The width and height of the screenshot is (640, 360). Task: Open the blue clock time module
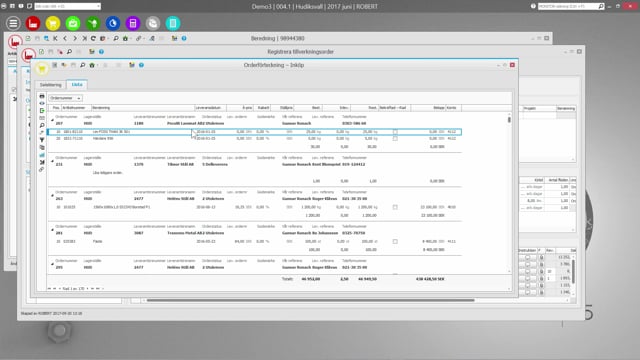coord(113,23)
